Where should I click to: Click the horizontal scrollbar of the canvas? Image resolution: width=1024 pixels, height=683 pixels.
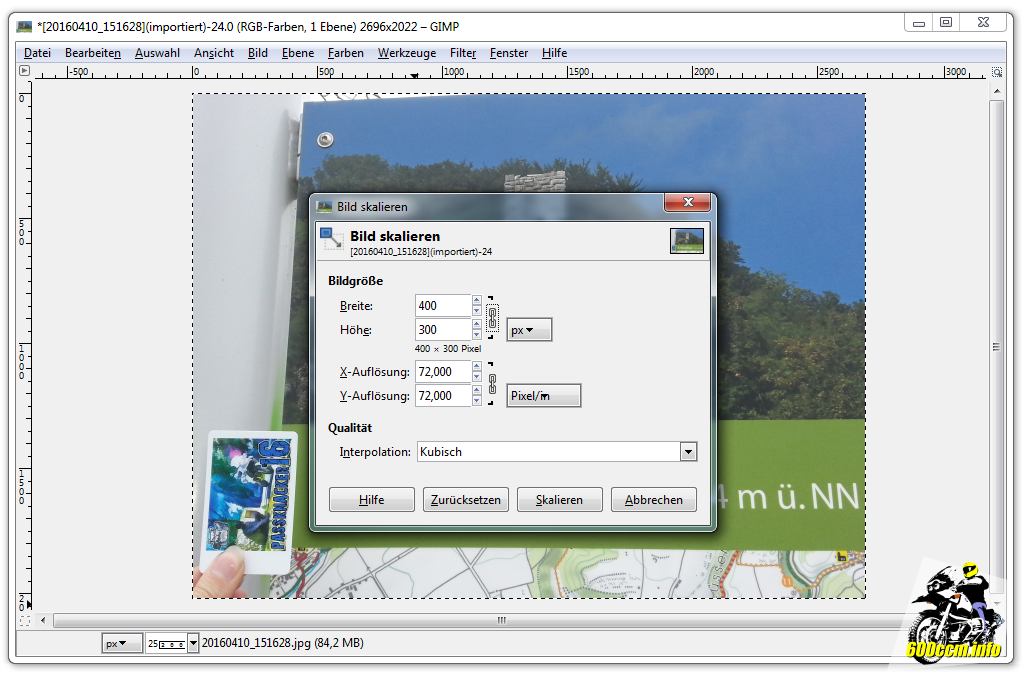[500, 621]
